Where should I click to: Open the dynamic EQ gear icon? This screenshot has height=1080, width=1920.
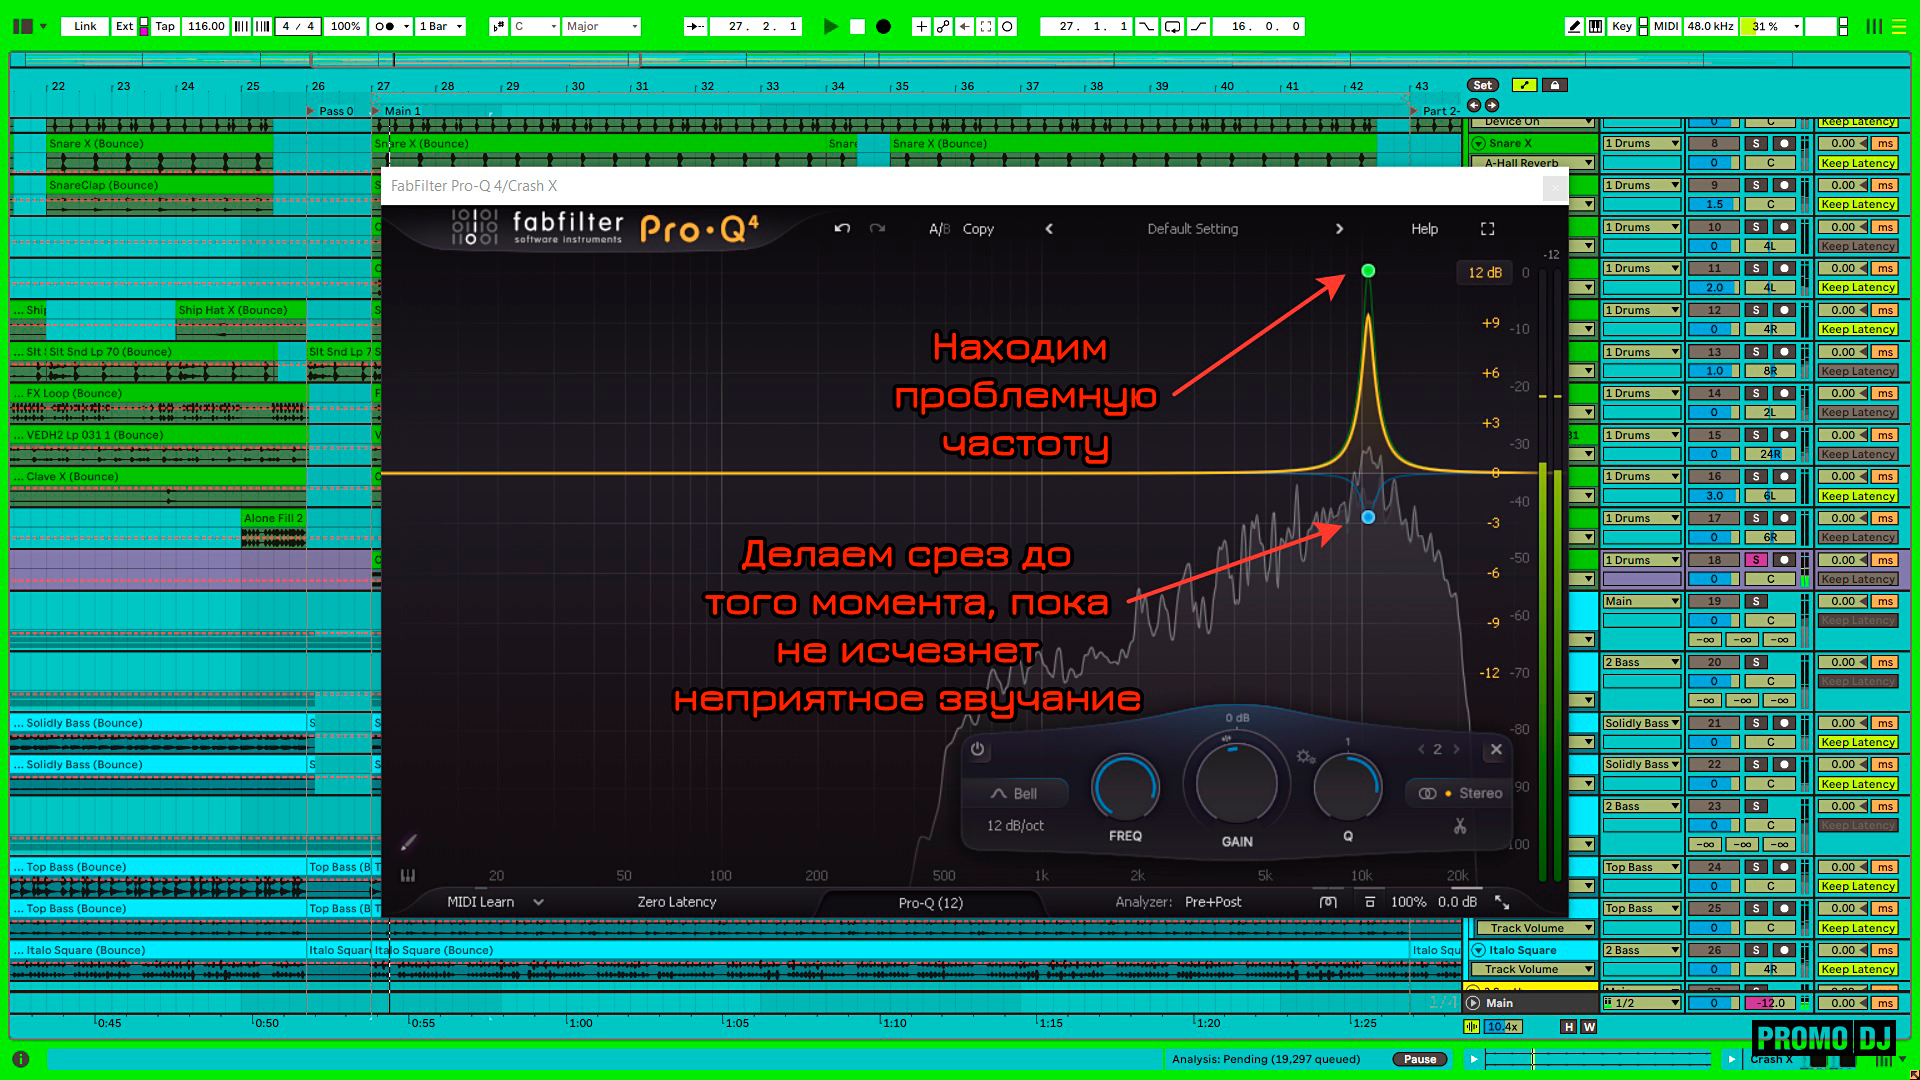(x=1305, y=757)
